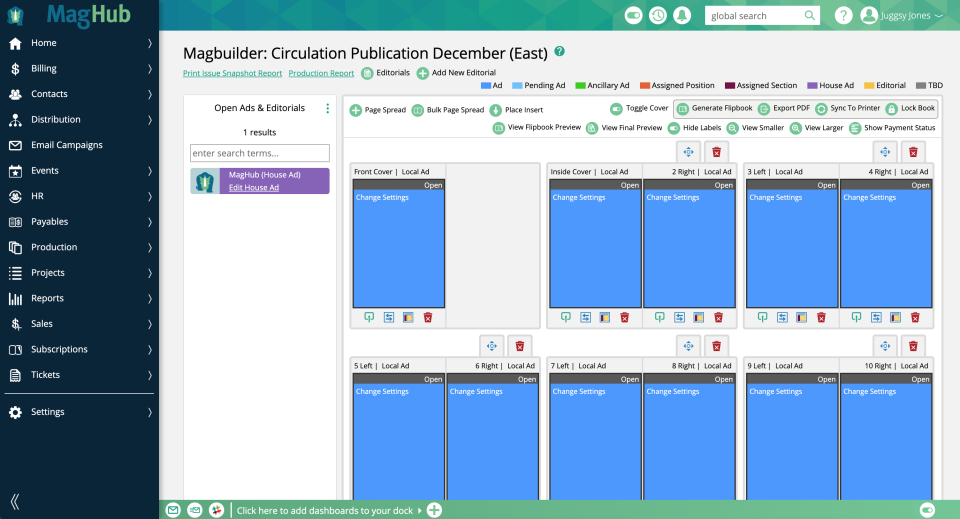Click Edit House Ad link
Screen dimensions: 960x519
[253, 188]
